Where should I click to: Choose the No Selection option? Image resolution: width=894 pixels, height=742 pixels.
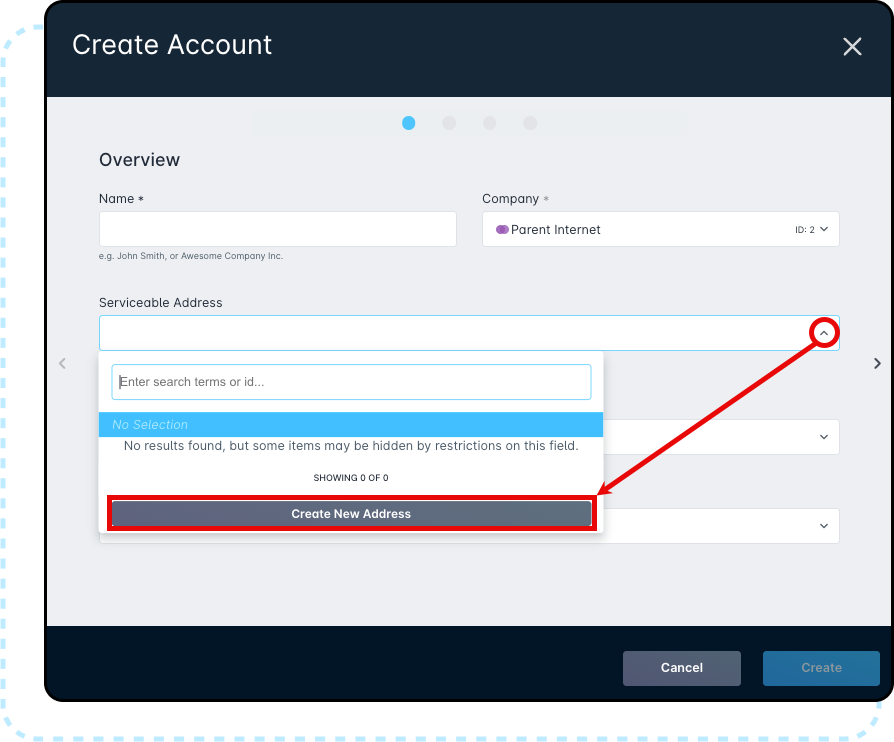[351, 424]
